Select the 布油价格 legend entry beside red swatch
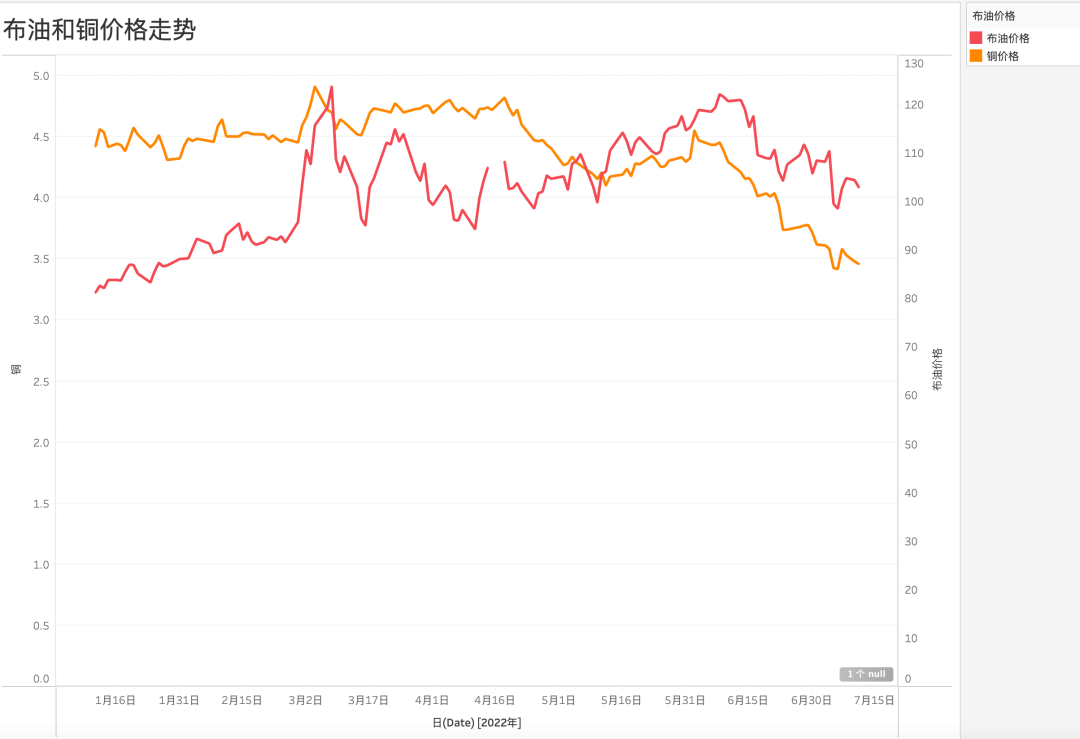This screenshot has height=739, width=1080. tap(1008, 38)
